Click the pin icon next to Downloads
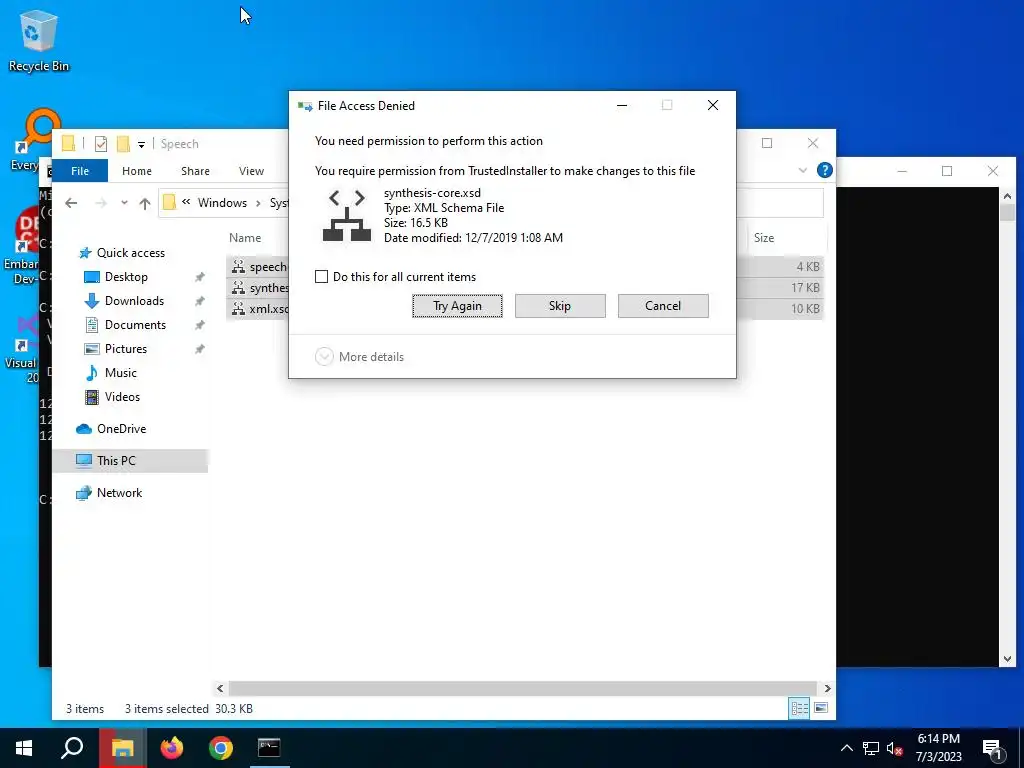 (x=200, y=301)
